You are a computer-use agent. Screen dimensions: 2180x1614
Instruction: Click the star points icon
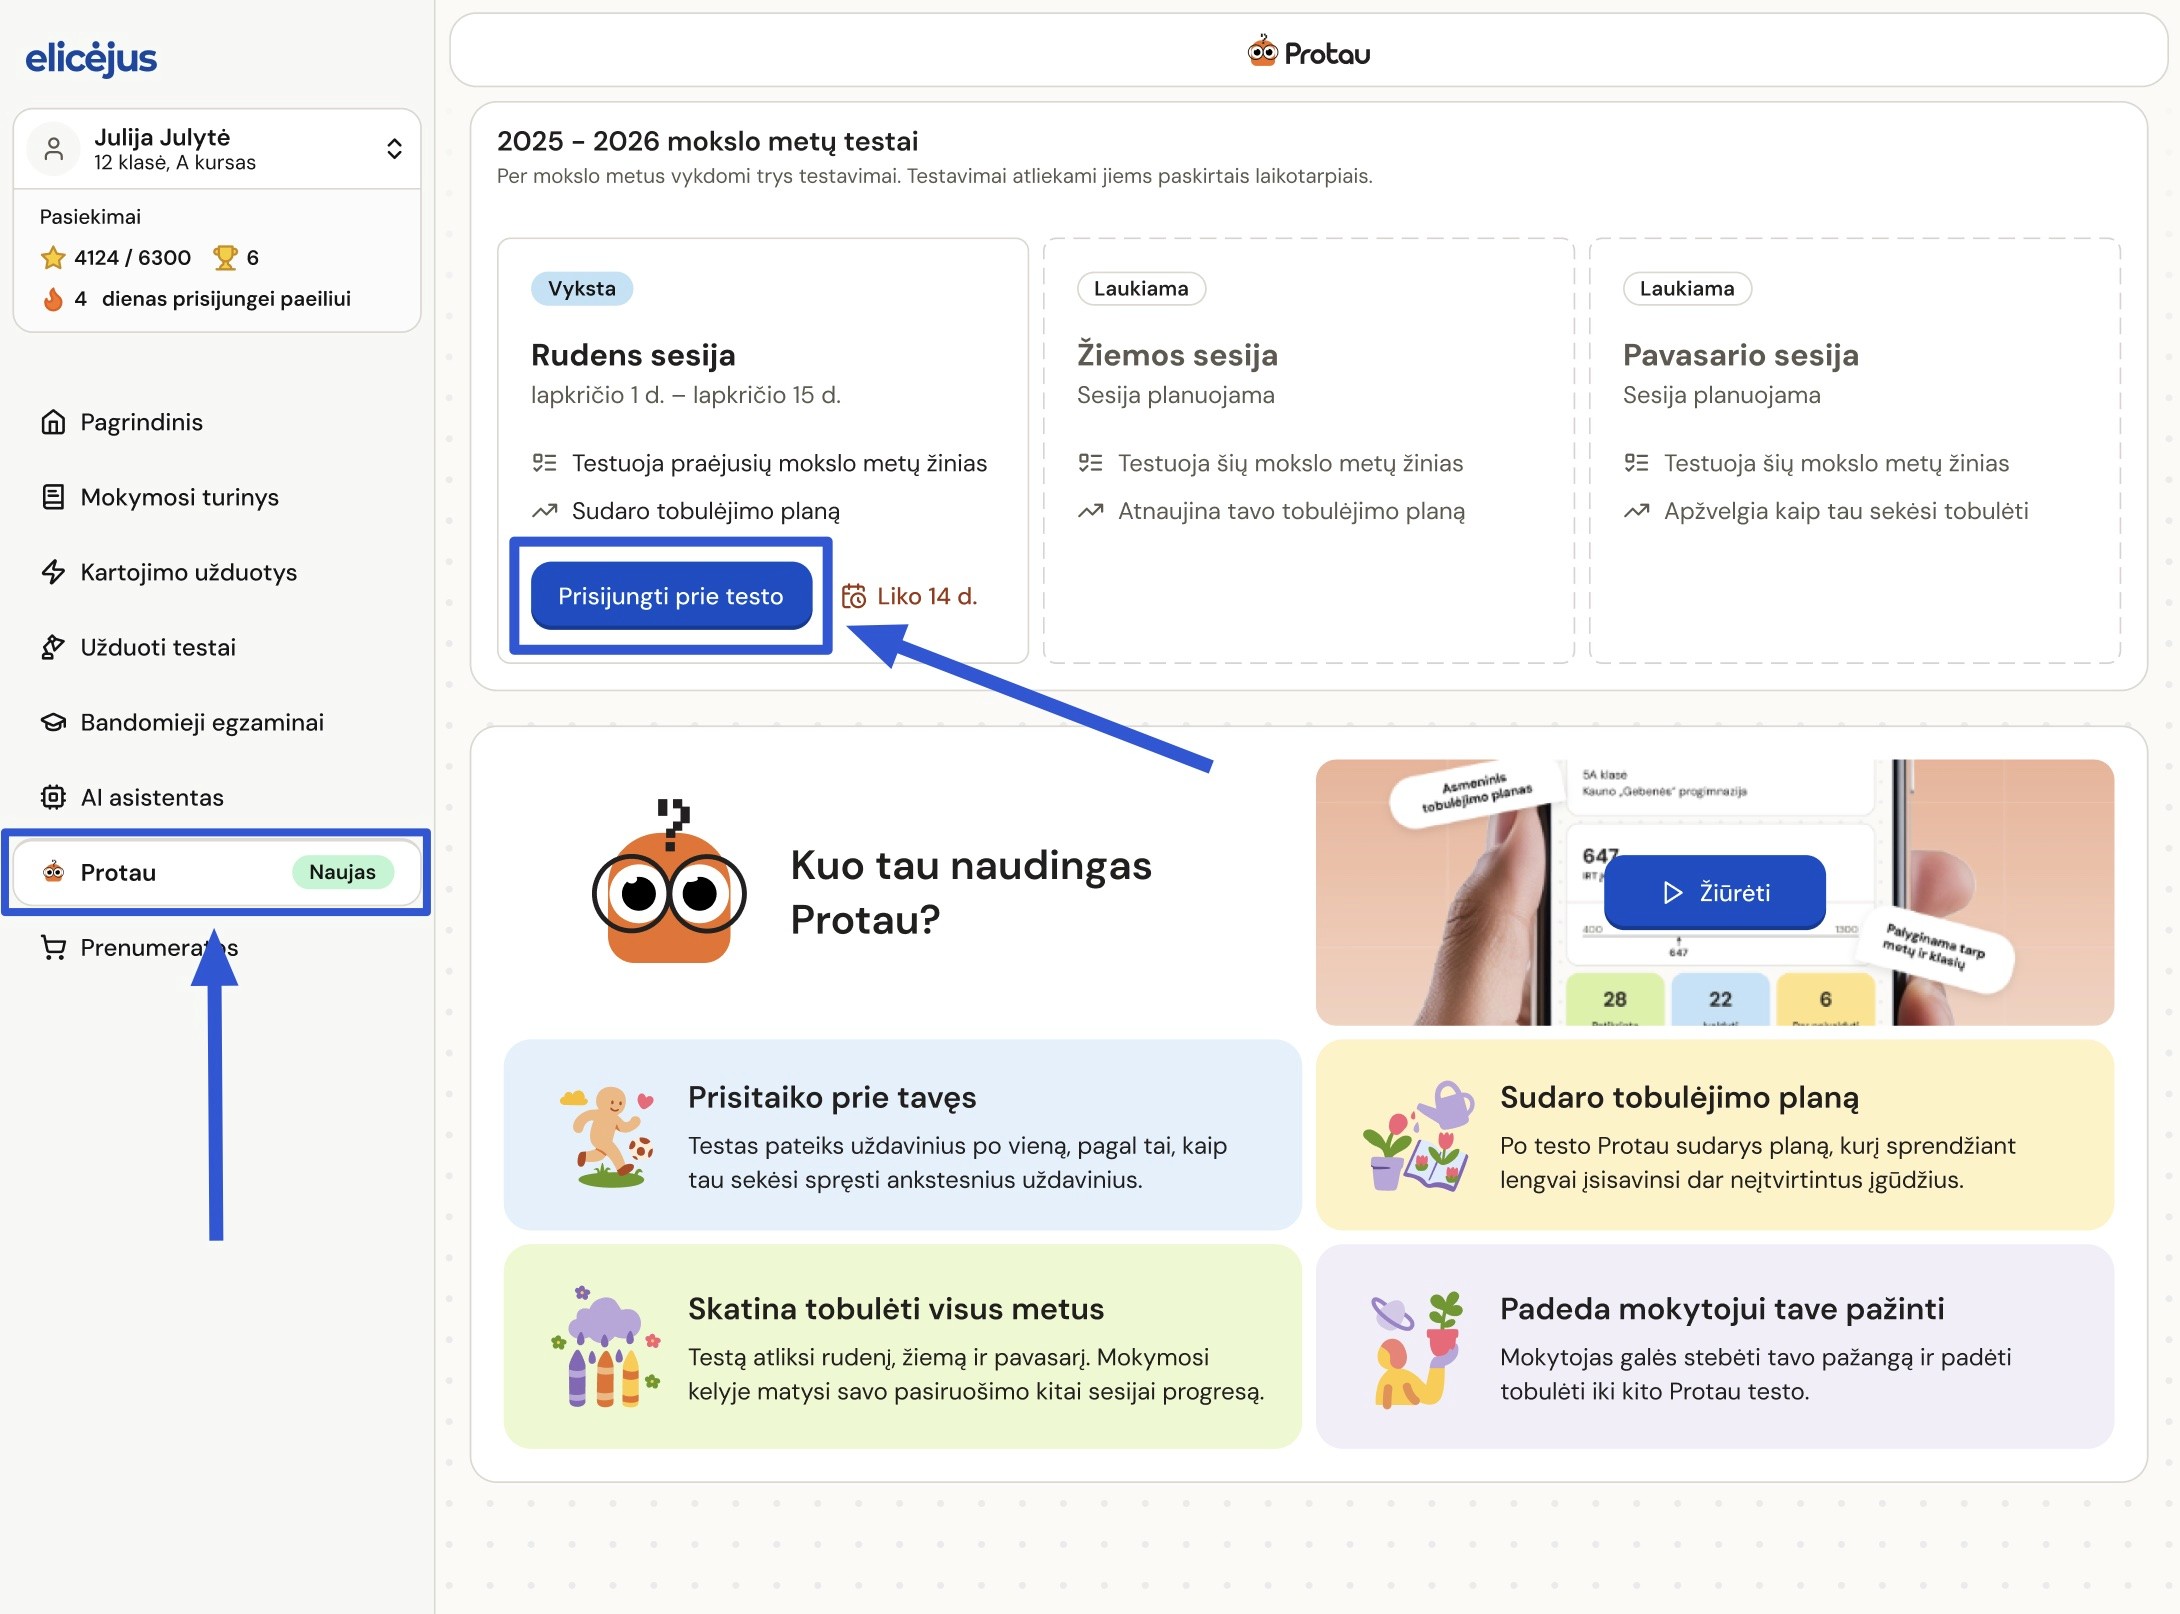pos(53,258)
